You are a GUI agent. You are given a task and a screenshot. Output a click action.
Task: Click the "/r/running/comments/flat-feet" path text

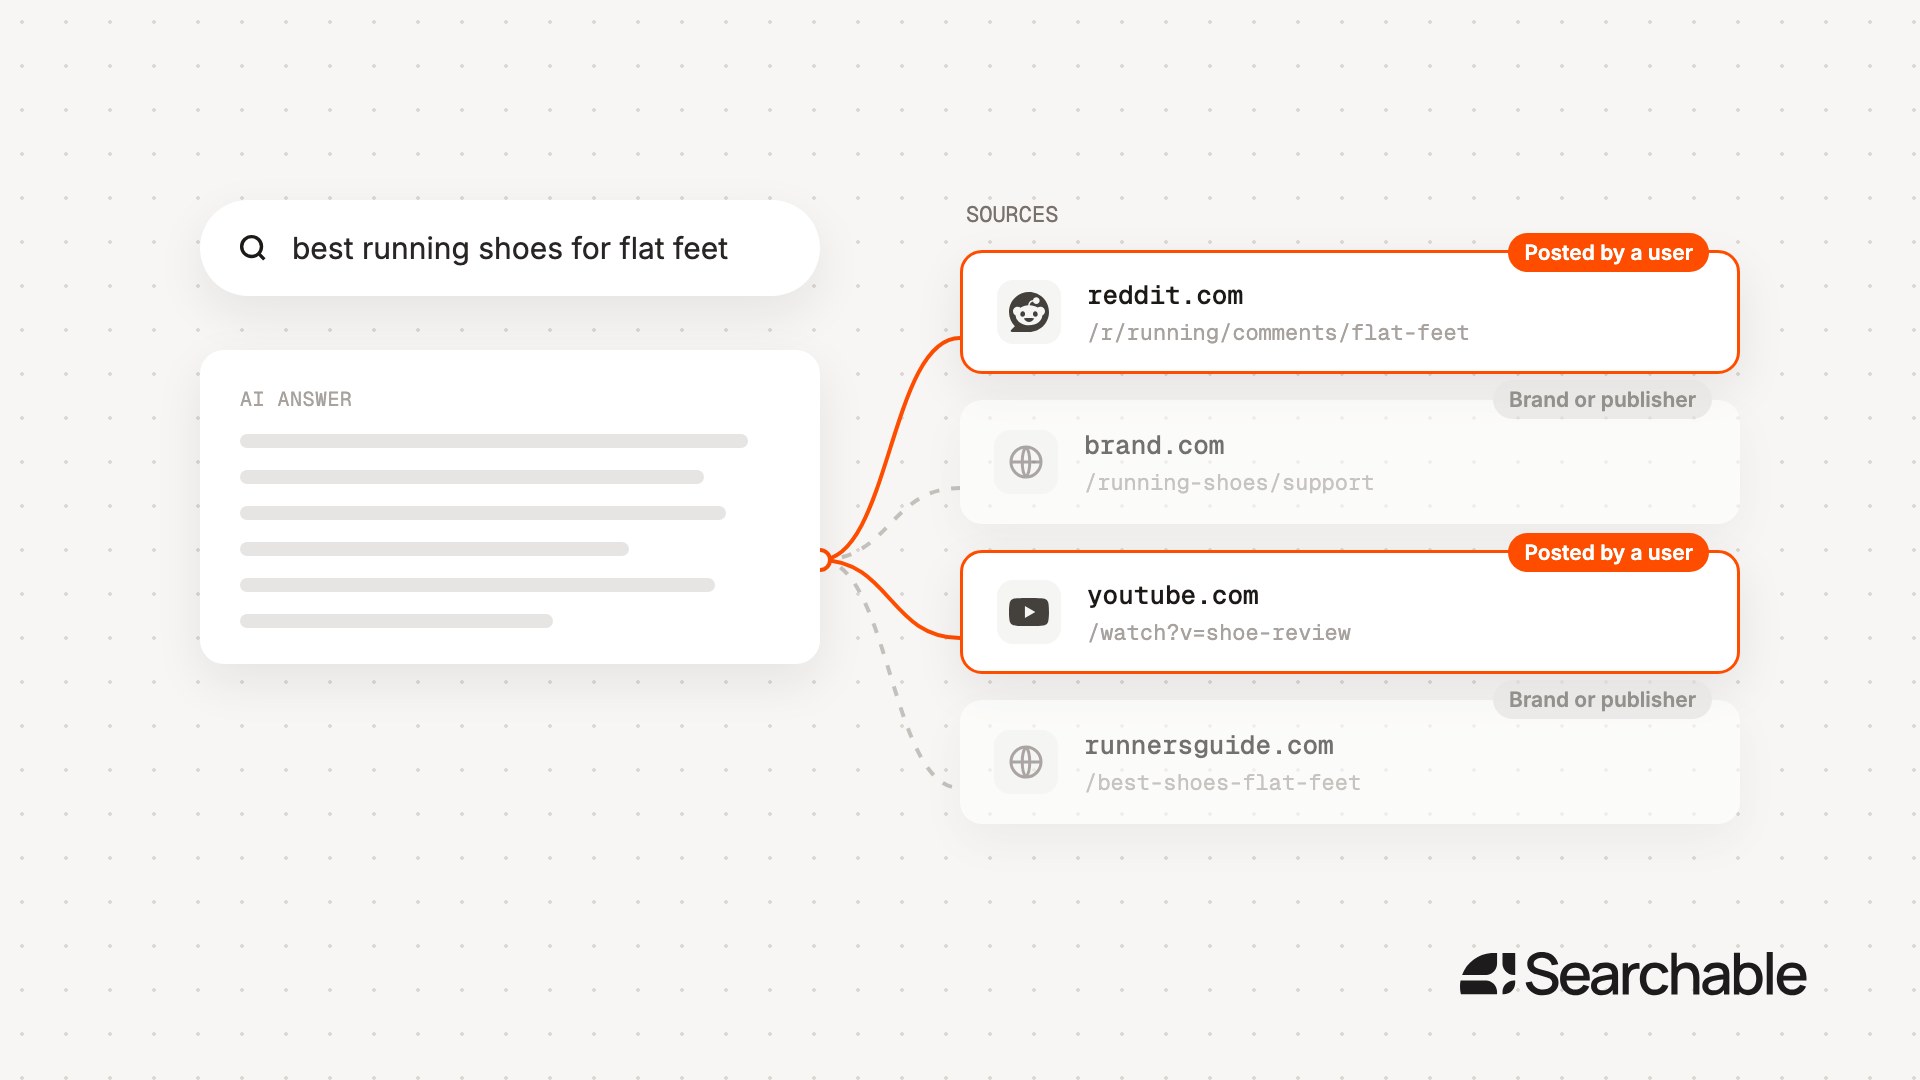tap(1278, 333)
